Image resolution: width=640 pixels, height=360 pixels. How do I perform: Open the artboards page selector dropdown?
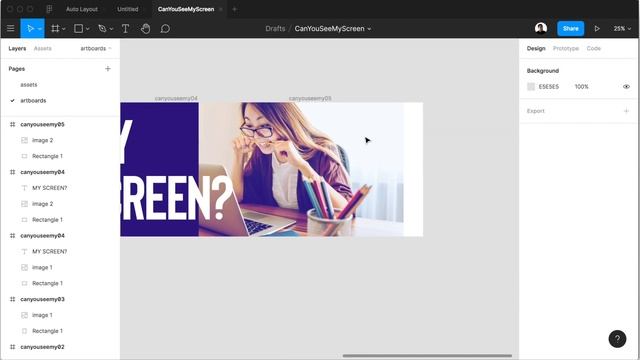point(96,48)
